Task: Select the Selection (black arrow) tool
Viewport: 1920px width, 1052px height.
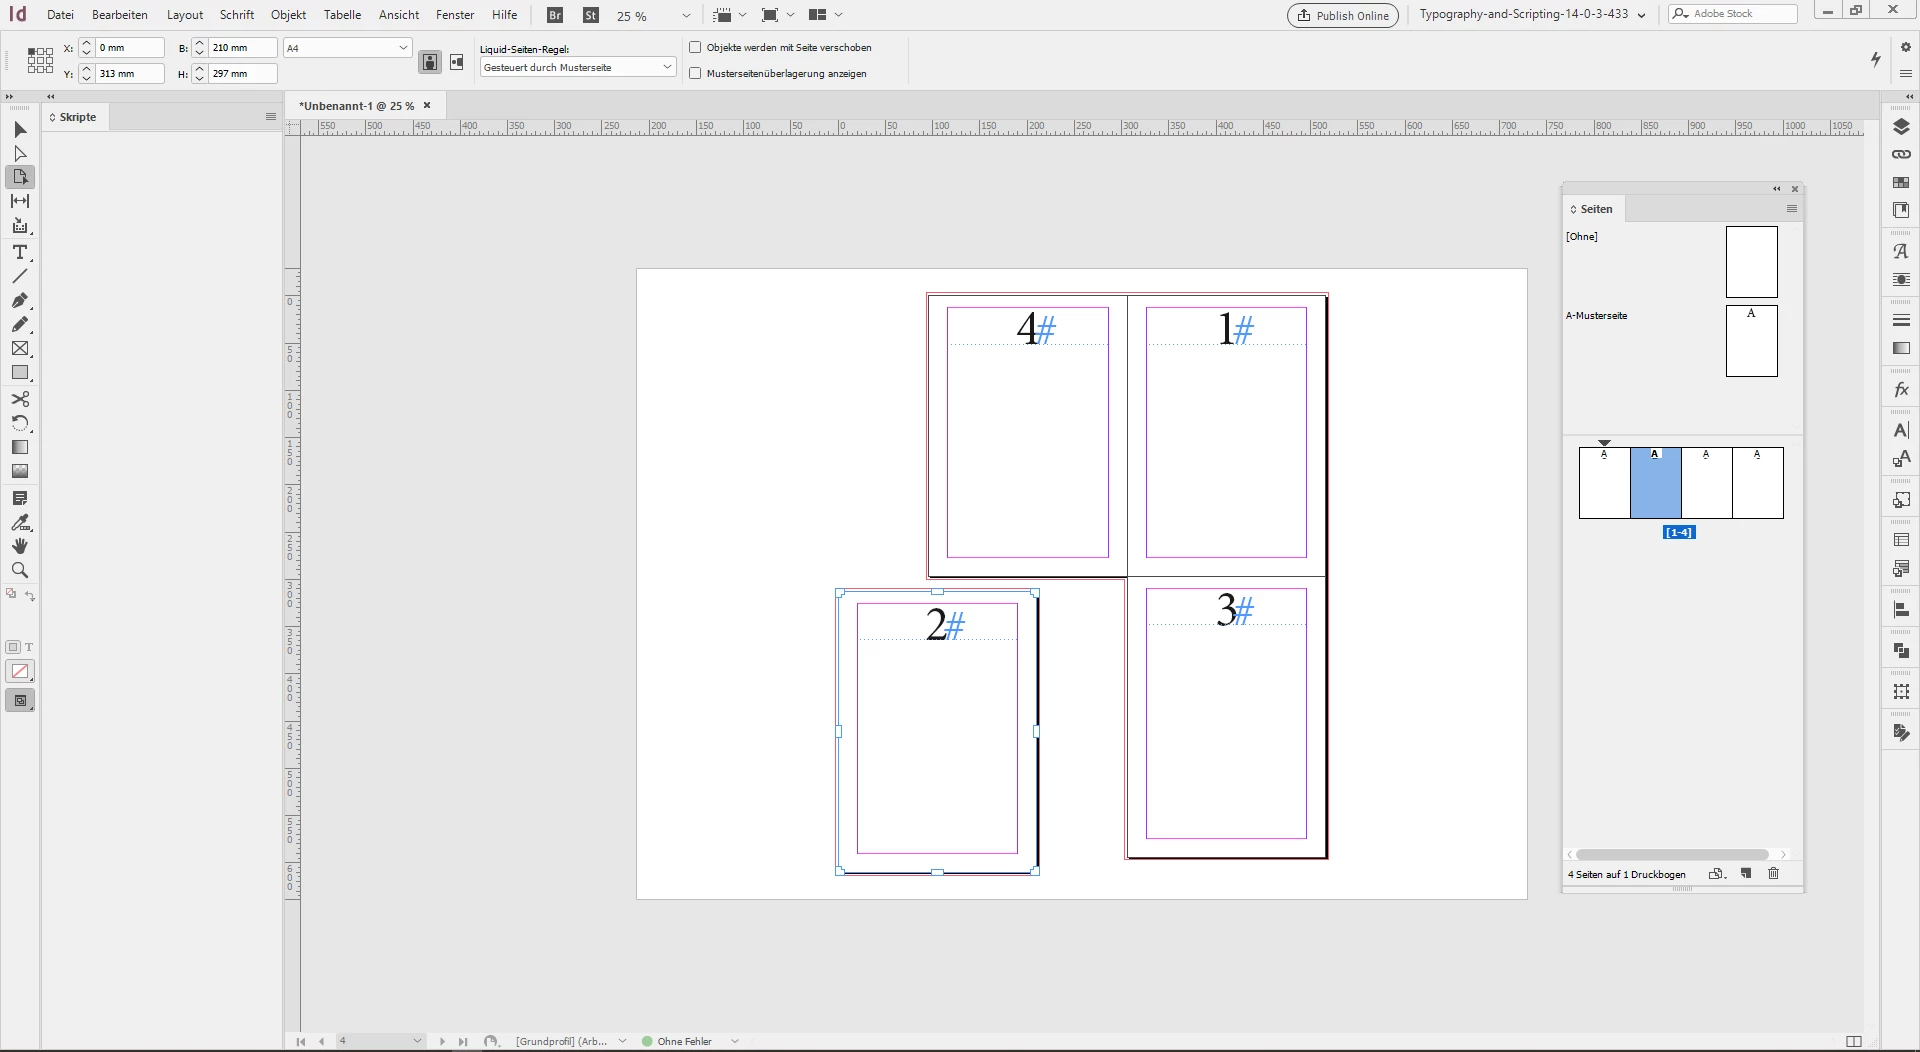Action: (x=20, y=130)
